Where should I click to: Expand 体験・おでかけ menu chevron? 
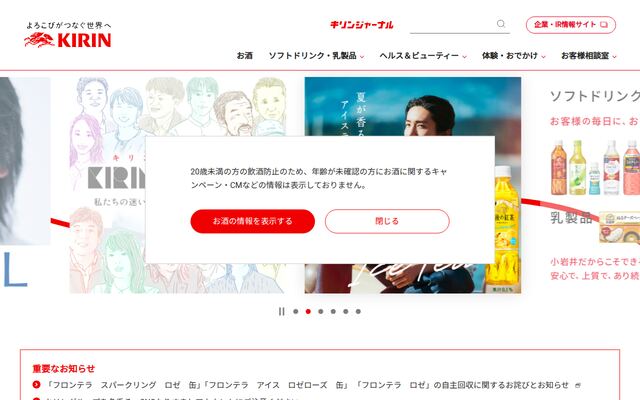pyautogui.click(x=543, y=57)
